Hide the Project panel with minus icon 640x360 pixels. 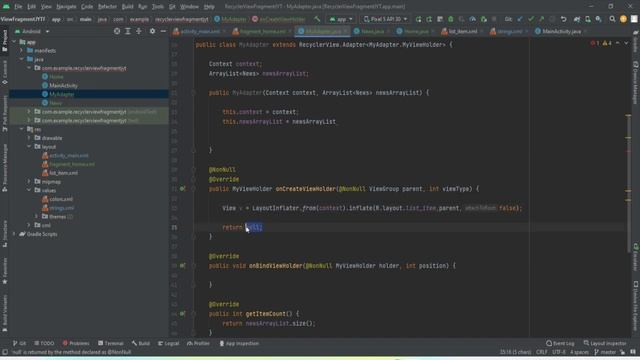(x=163, y=31)
